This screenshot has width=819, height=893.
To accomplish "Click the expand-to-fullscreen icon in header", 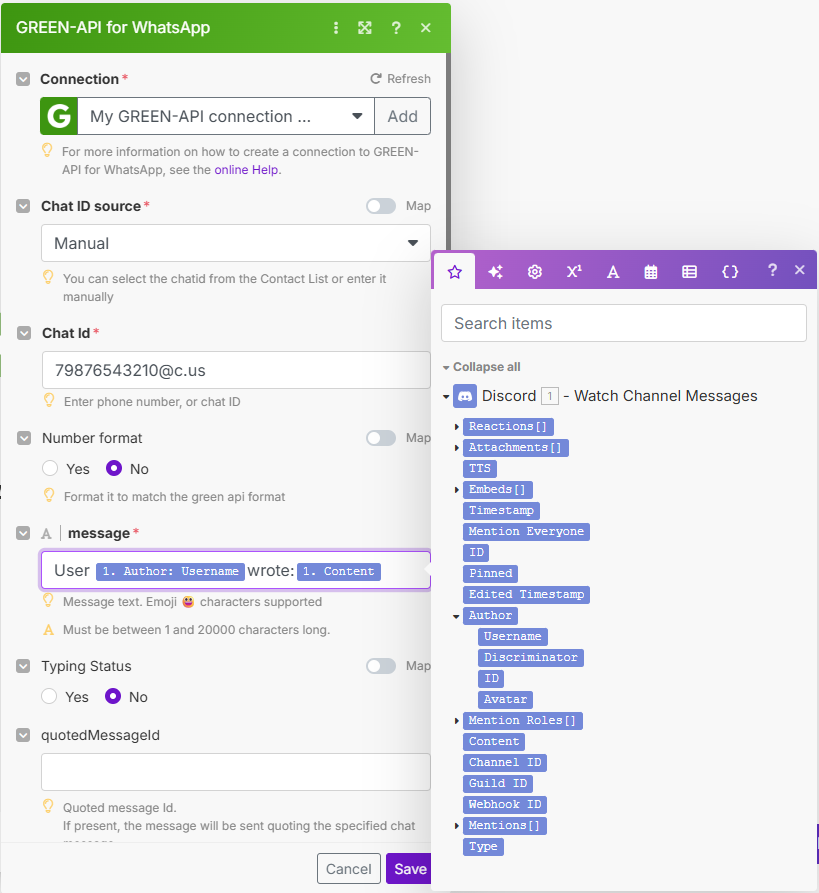I will (x=365, y=28).
